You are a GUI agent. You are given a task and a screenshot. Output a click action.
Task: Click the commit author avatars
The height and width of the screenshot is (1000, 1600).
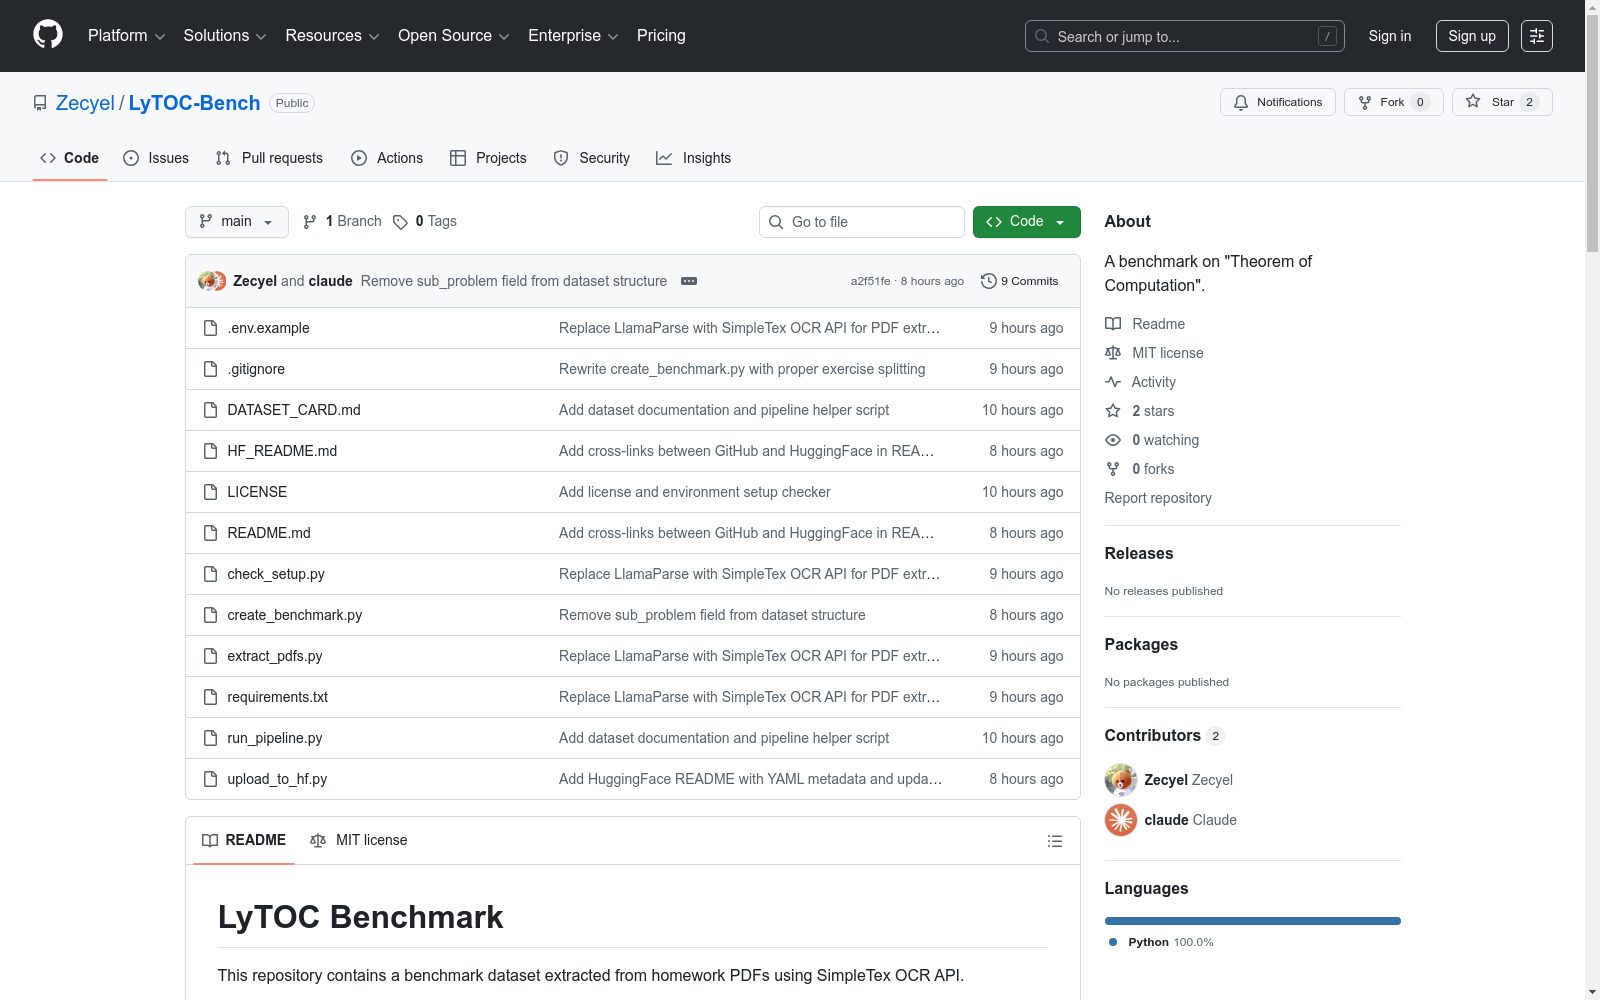tap(212, 281)
